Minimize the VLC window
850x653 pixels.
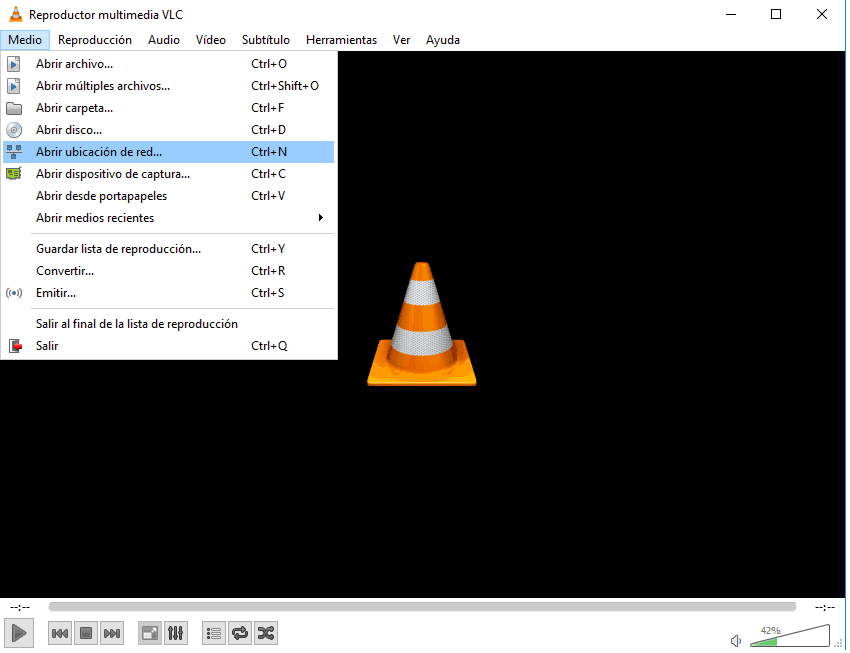point(731,15)
